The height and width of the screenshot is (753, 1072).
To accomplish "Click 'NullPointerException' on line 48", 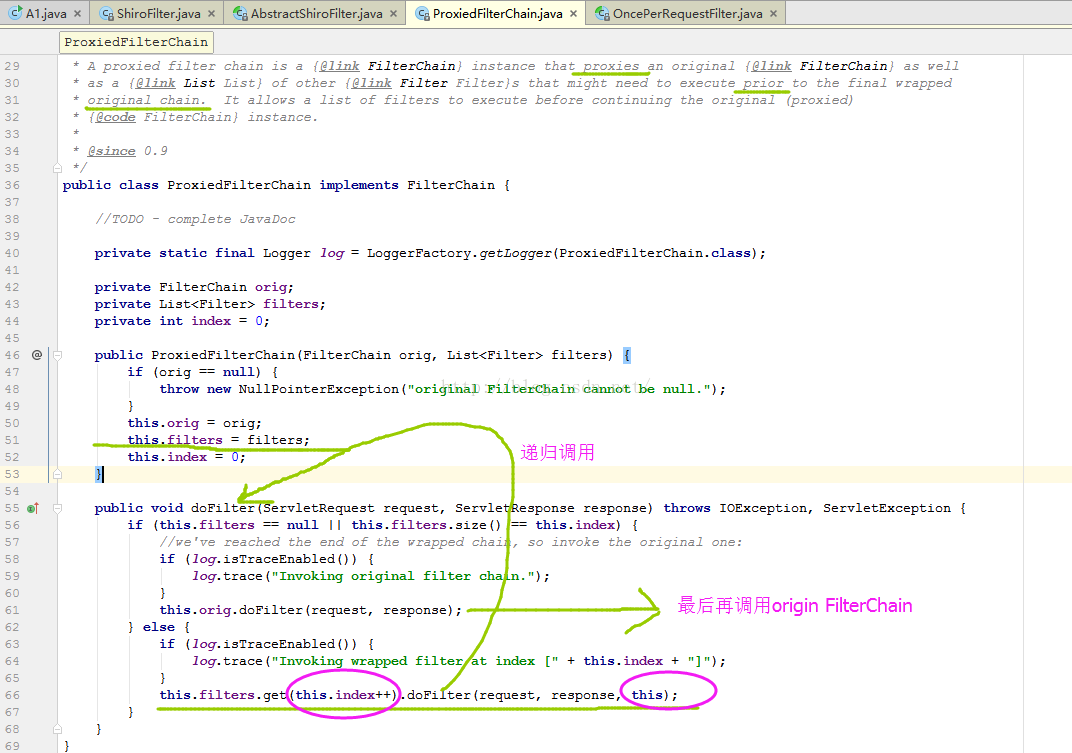I will pos(319,389).
